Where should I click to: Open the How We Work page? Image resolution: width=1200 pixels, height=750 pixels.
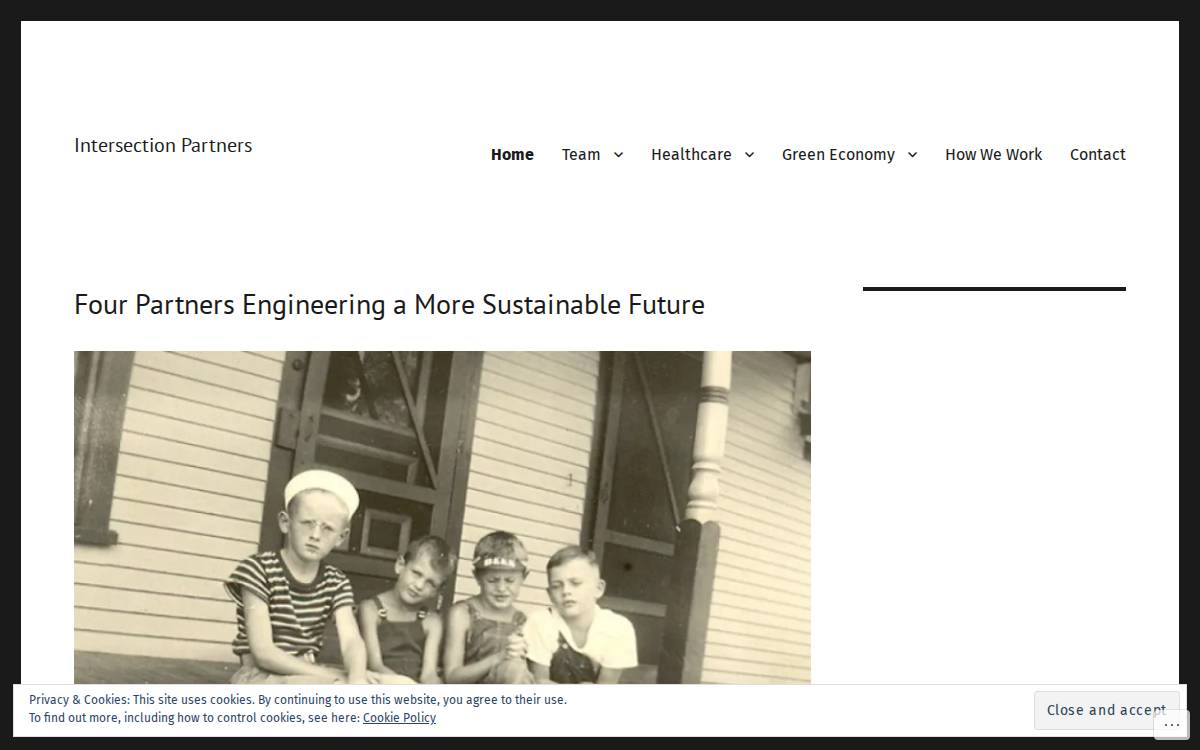coord(993,154)
